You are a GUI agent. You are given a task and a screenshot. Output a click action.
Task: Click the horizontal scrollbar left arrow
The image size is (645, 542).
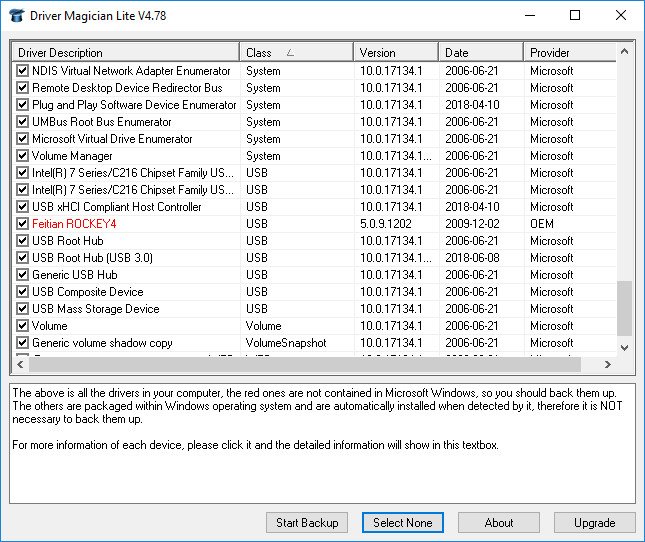tap(19, 365)
